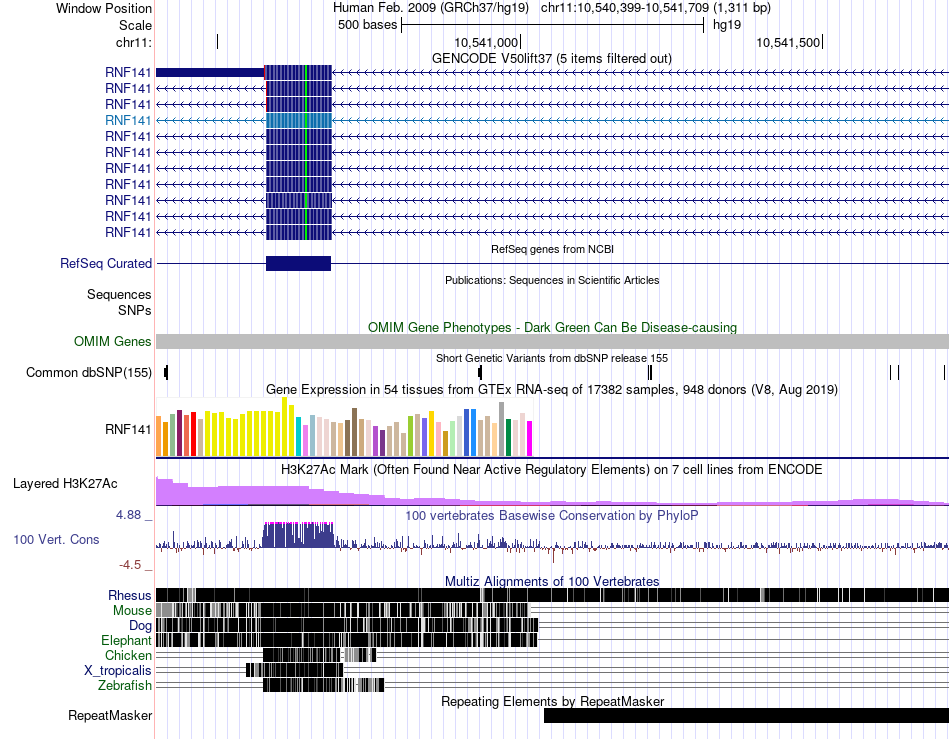Click the Rhesus alignment label

(130, 595)
